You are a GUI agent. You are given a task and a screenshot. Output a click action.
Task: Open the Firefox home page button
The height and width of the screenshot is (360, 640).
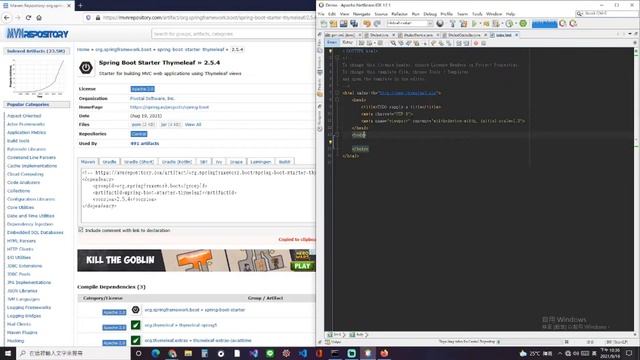39,18
